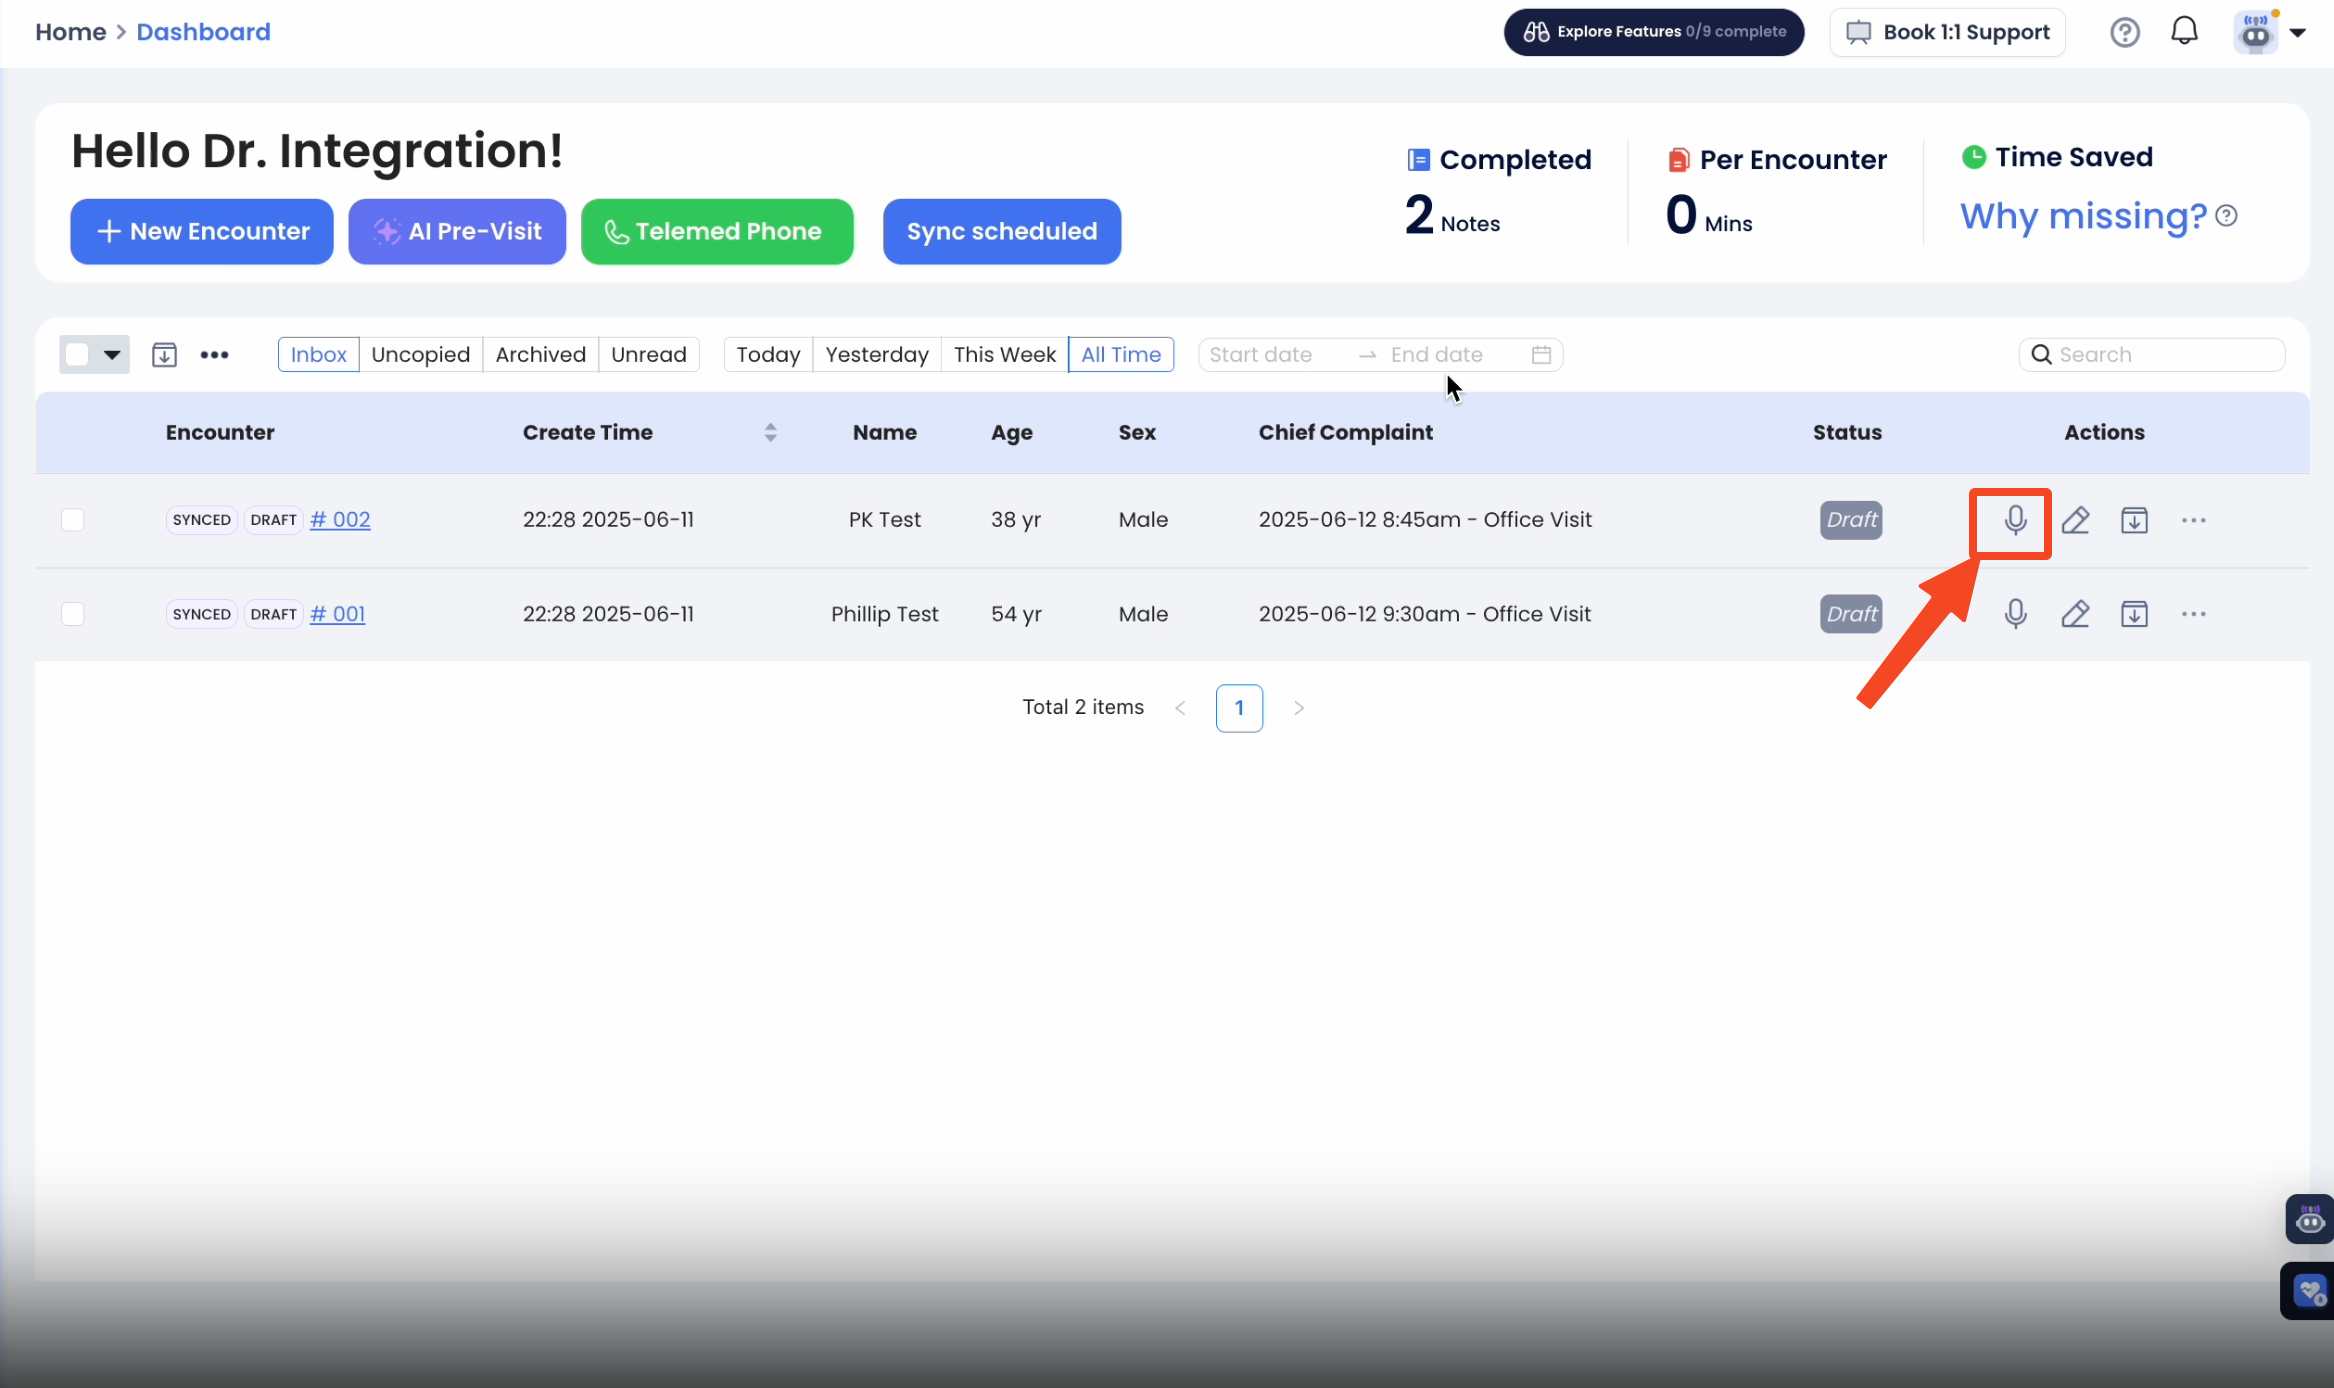Open notifications bell icon

[2184, 32]
